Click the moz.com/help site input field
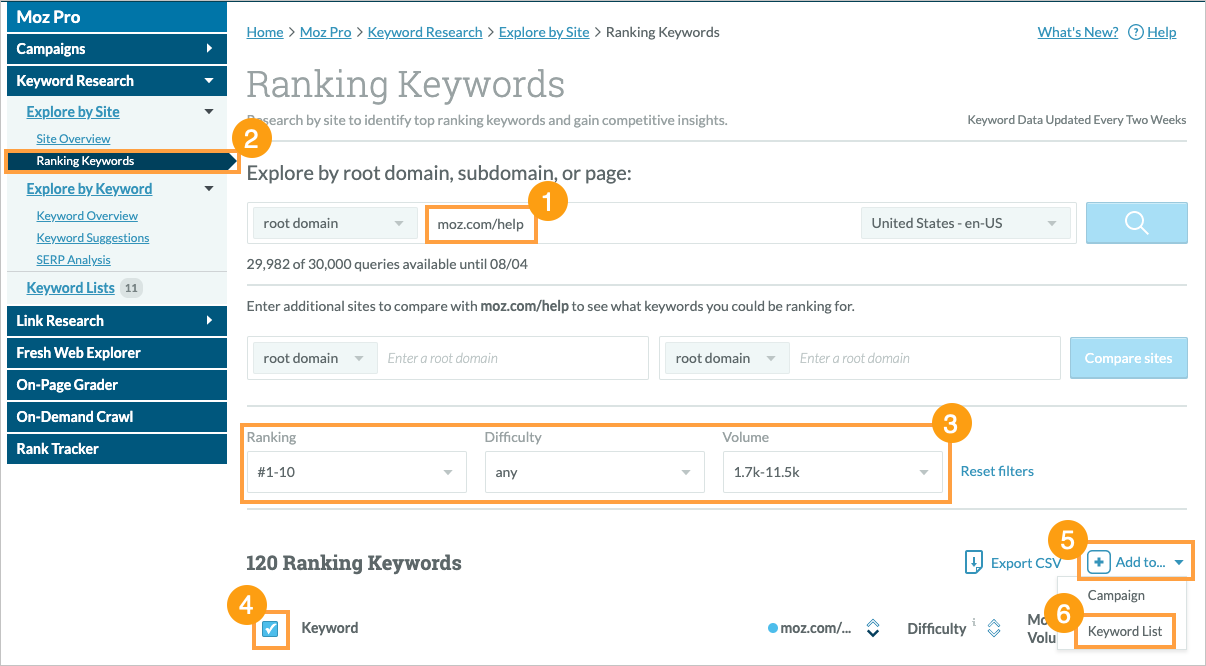This screenshot has height=666, width=1206. point(481,224)
